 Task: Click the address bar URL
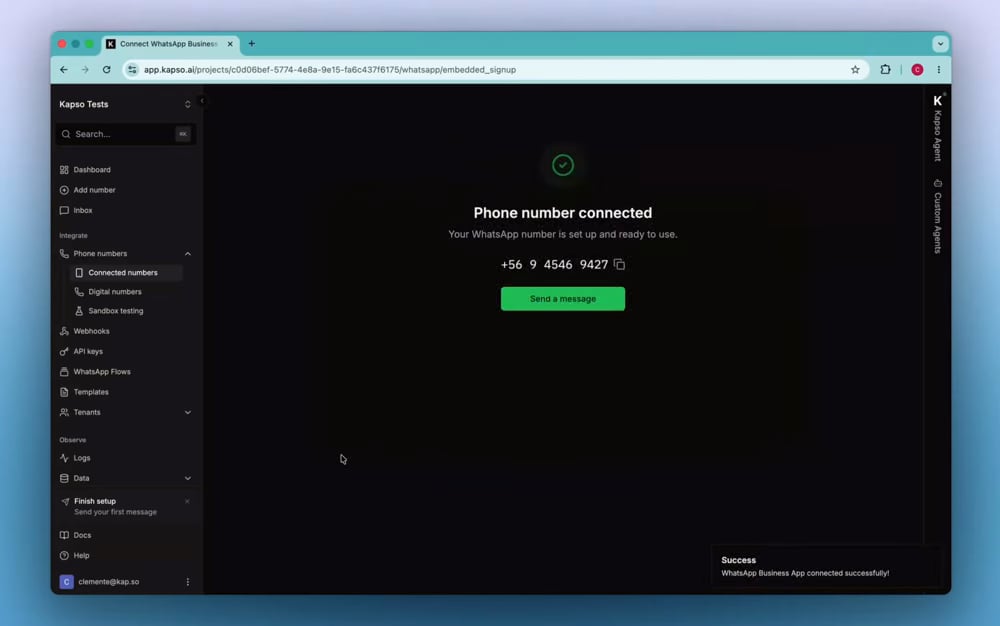[330, 69]
